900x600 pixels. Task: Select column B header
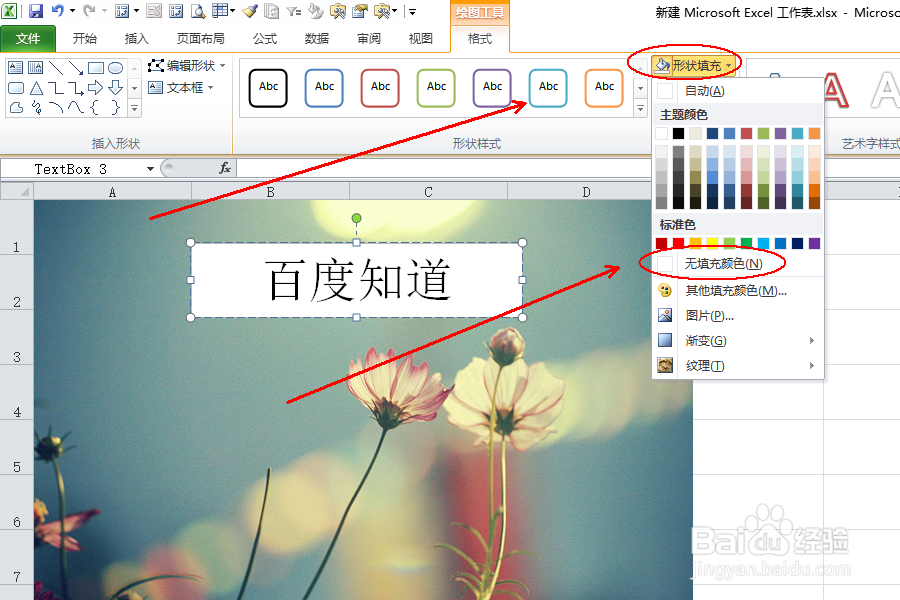[x=270, y=192]
